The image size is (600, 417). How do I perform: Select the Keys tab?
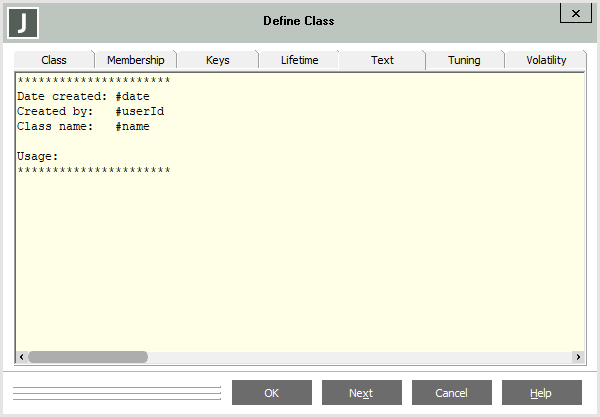(x=217, y=60)
